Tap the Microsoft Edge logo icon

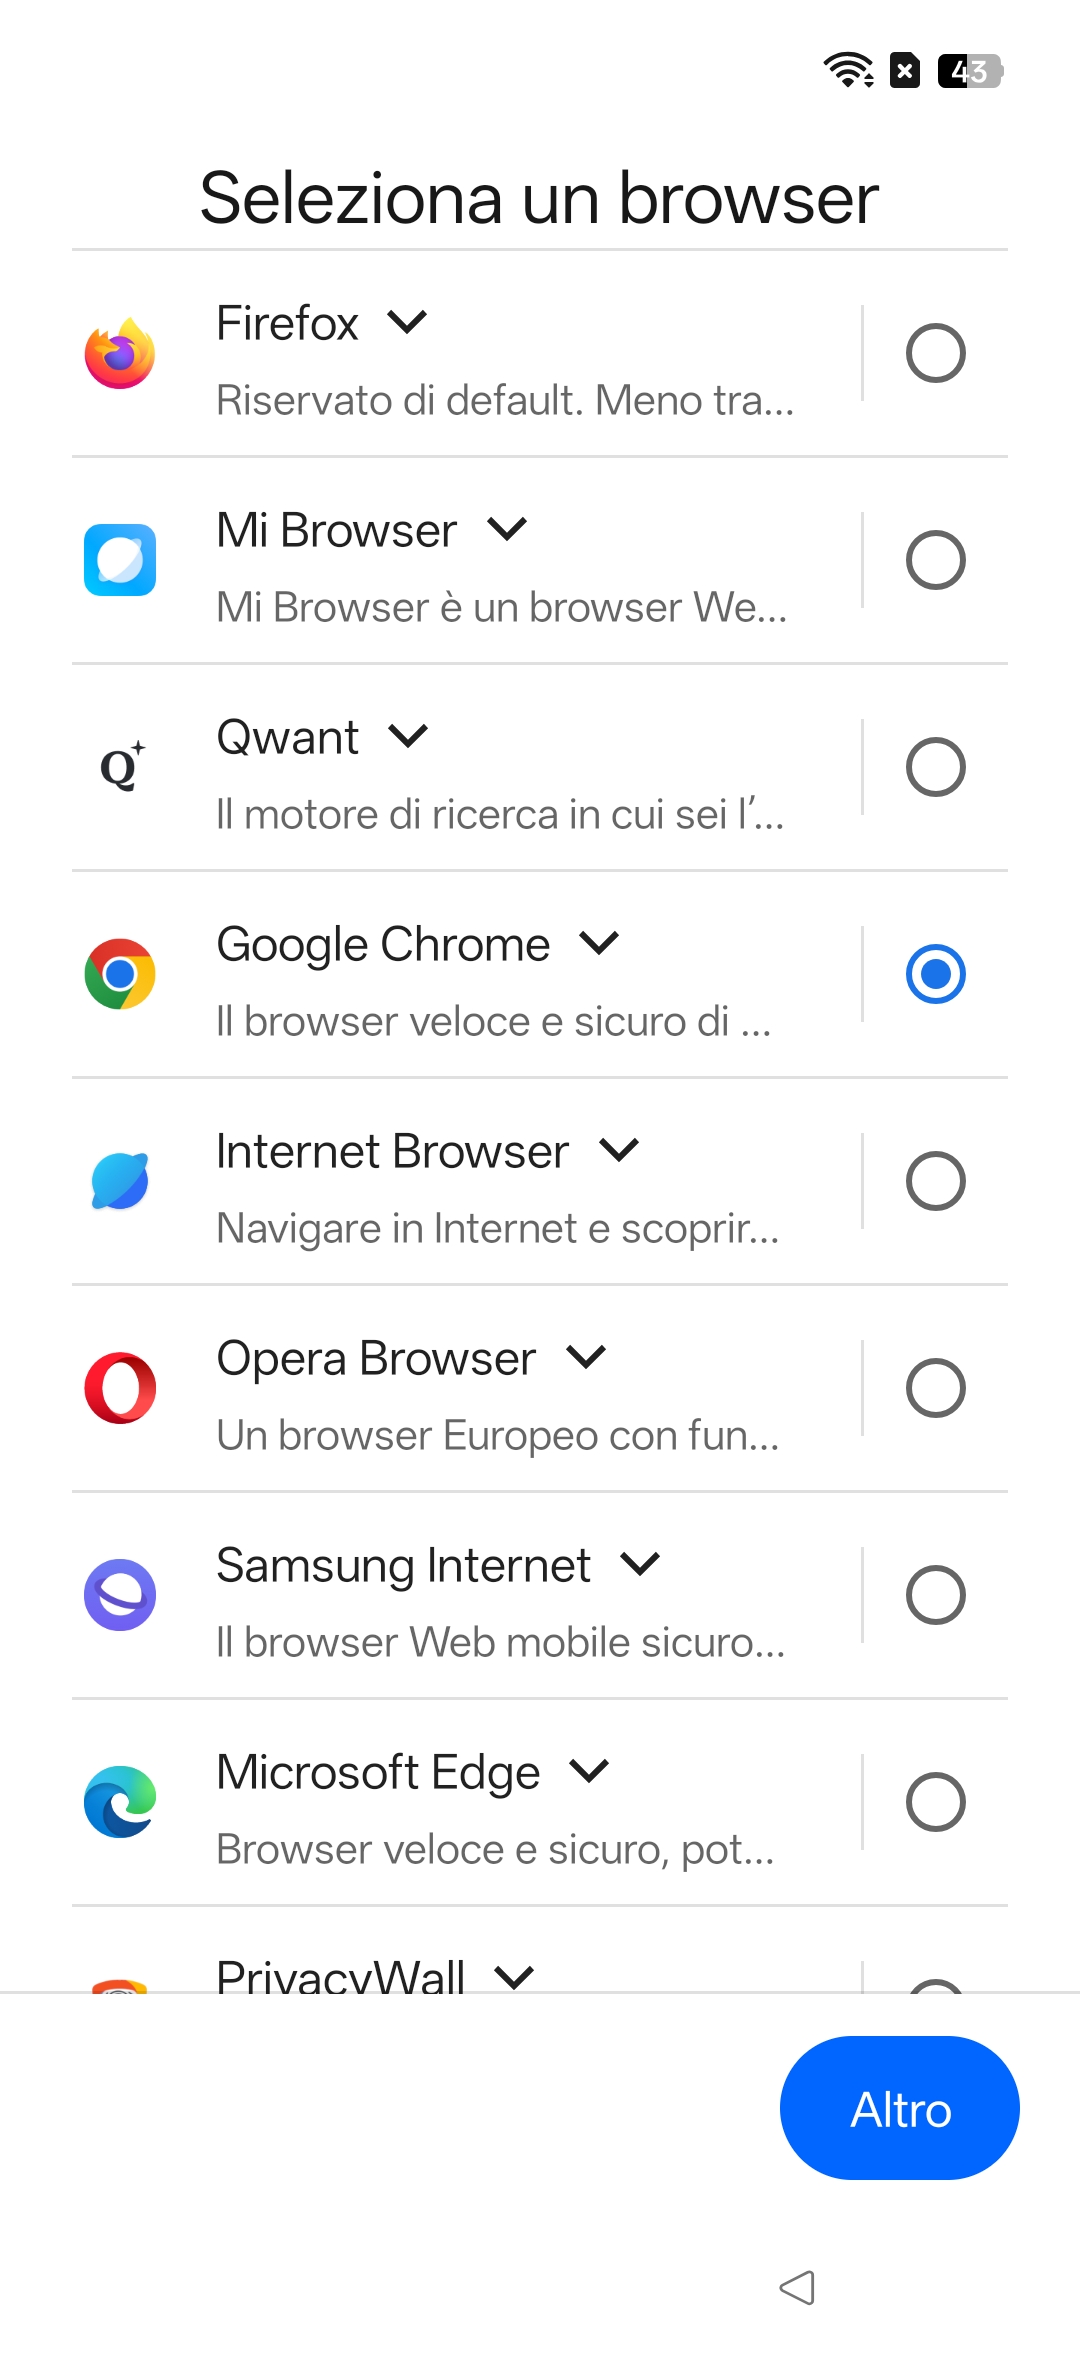(x=120, y=1802)
